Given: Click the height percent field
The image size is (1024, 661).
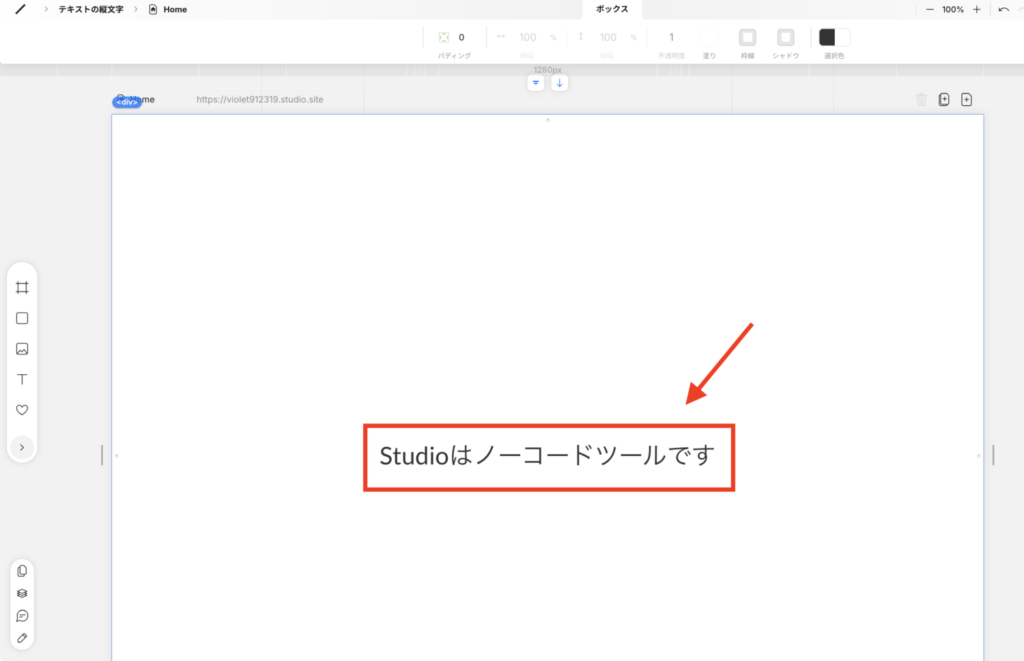Looking at the screenshot, I should click(x=608, y=37).
